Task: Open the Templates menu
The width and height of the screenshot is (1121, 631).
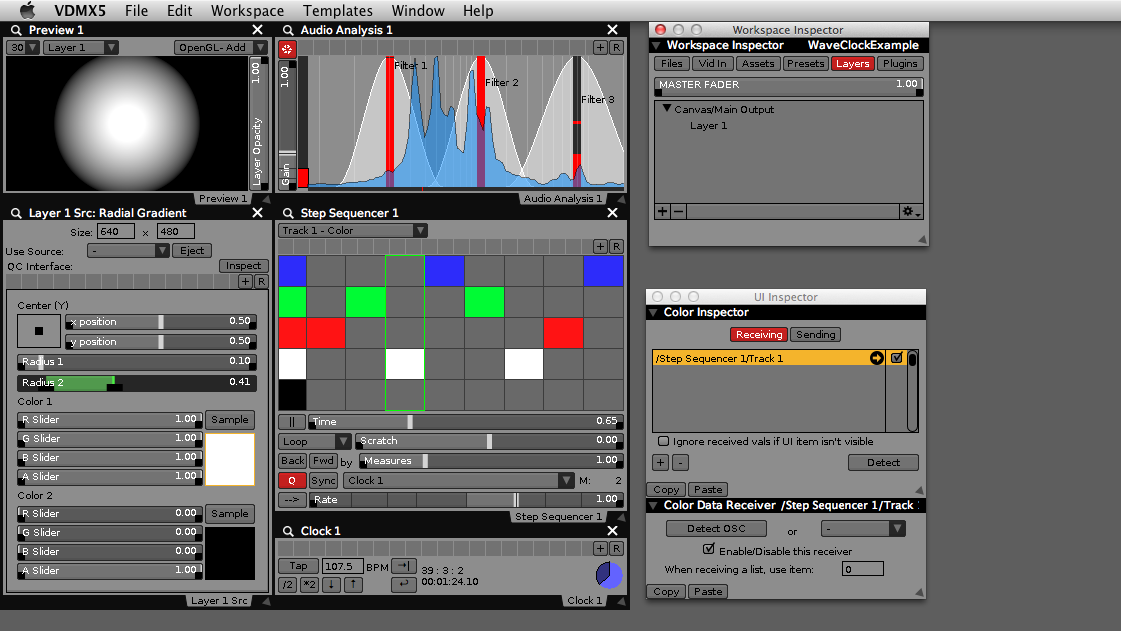Action: pyautogui.click(x=337, y=11)
